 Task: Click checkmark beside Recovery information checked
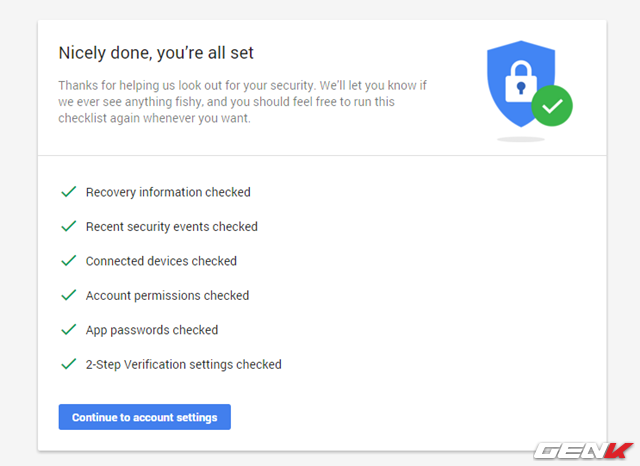point(68,192)
